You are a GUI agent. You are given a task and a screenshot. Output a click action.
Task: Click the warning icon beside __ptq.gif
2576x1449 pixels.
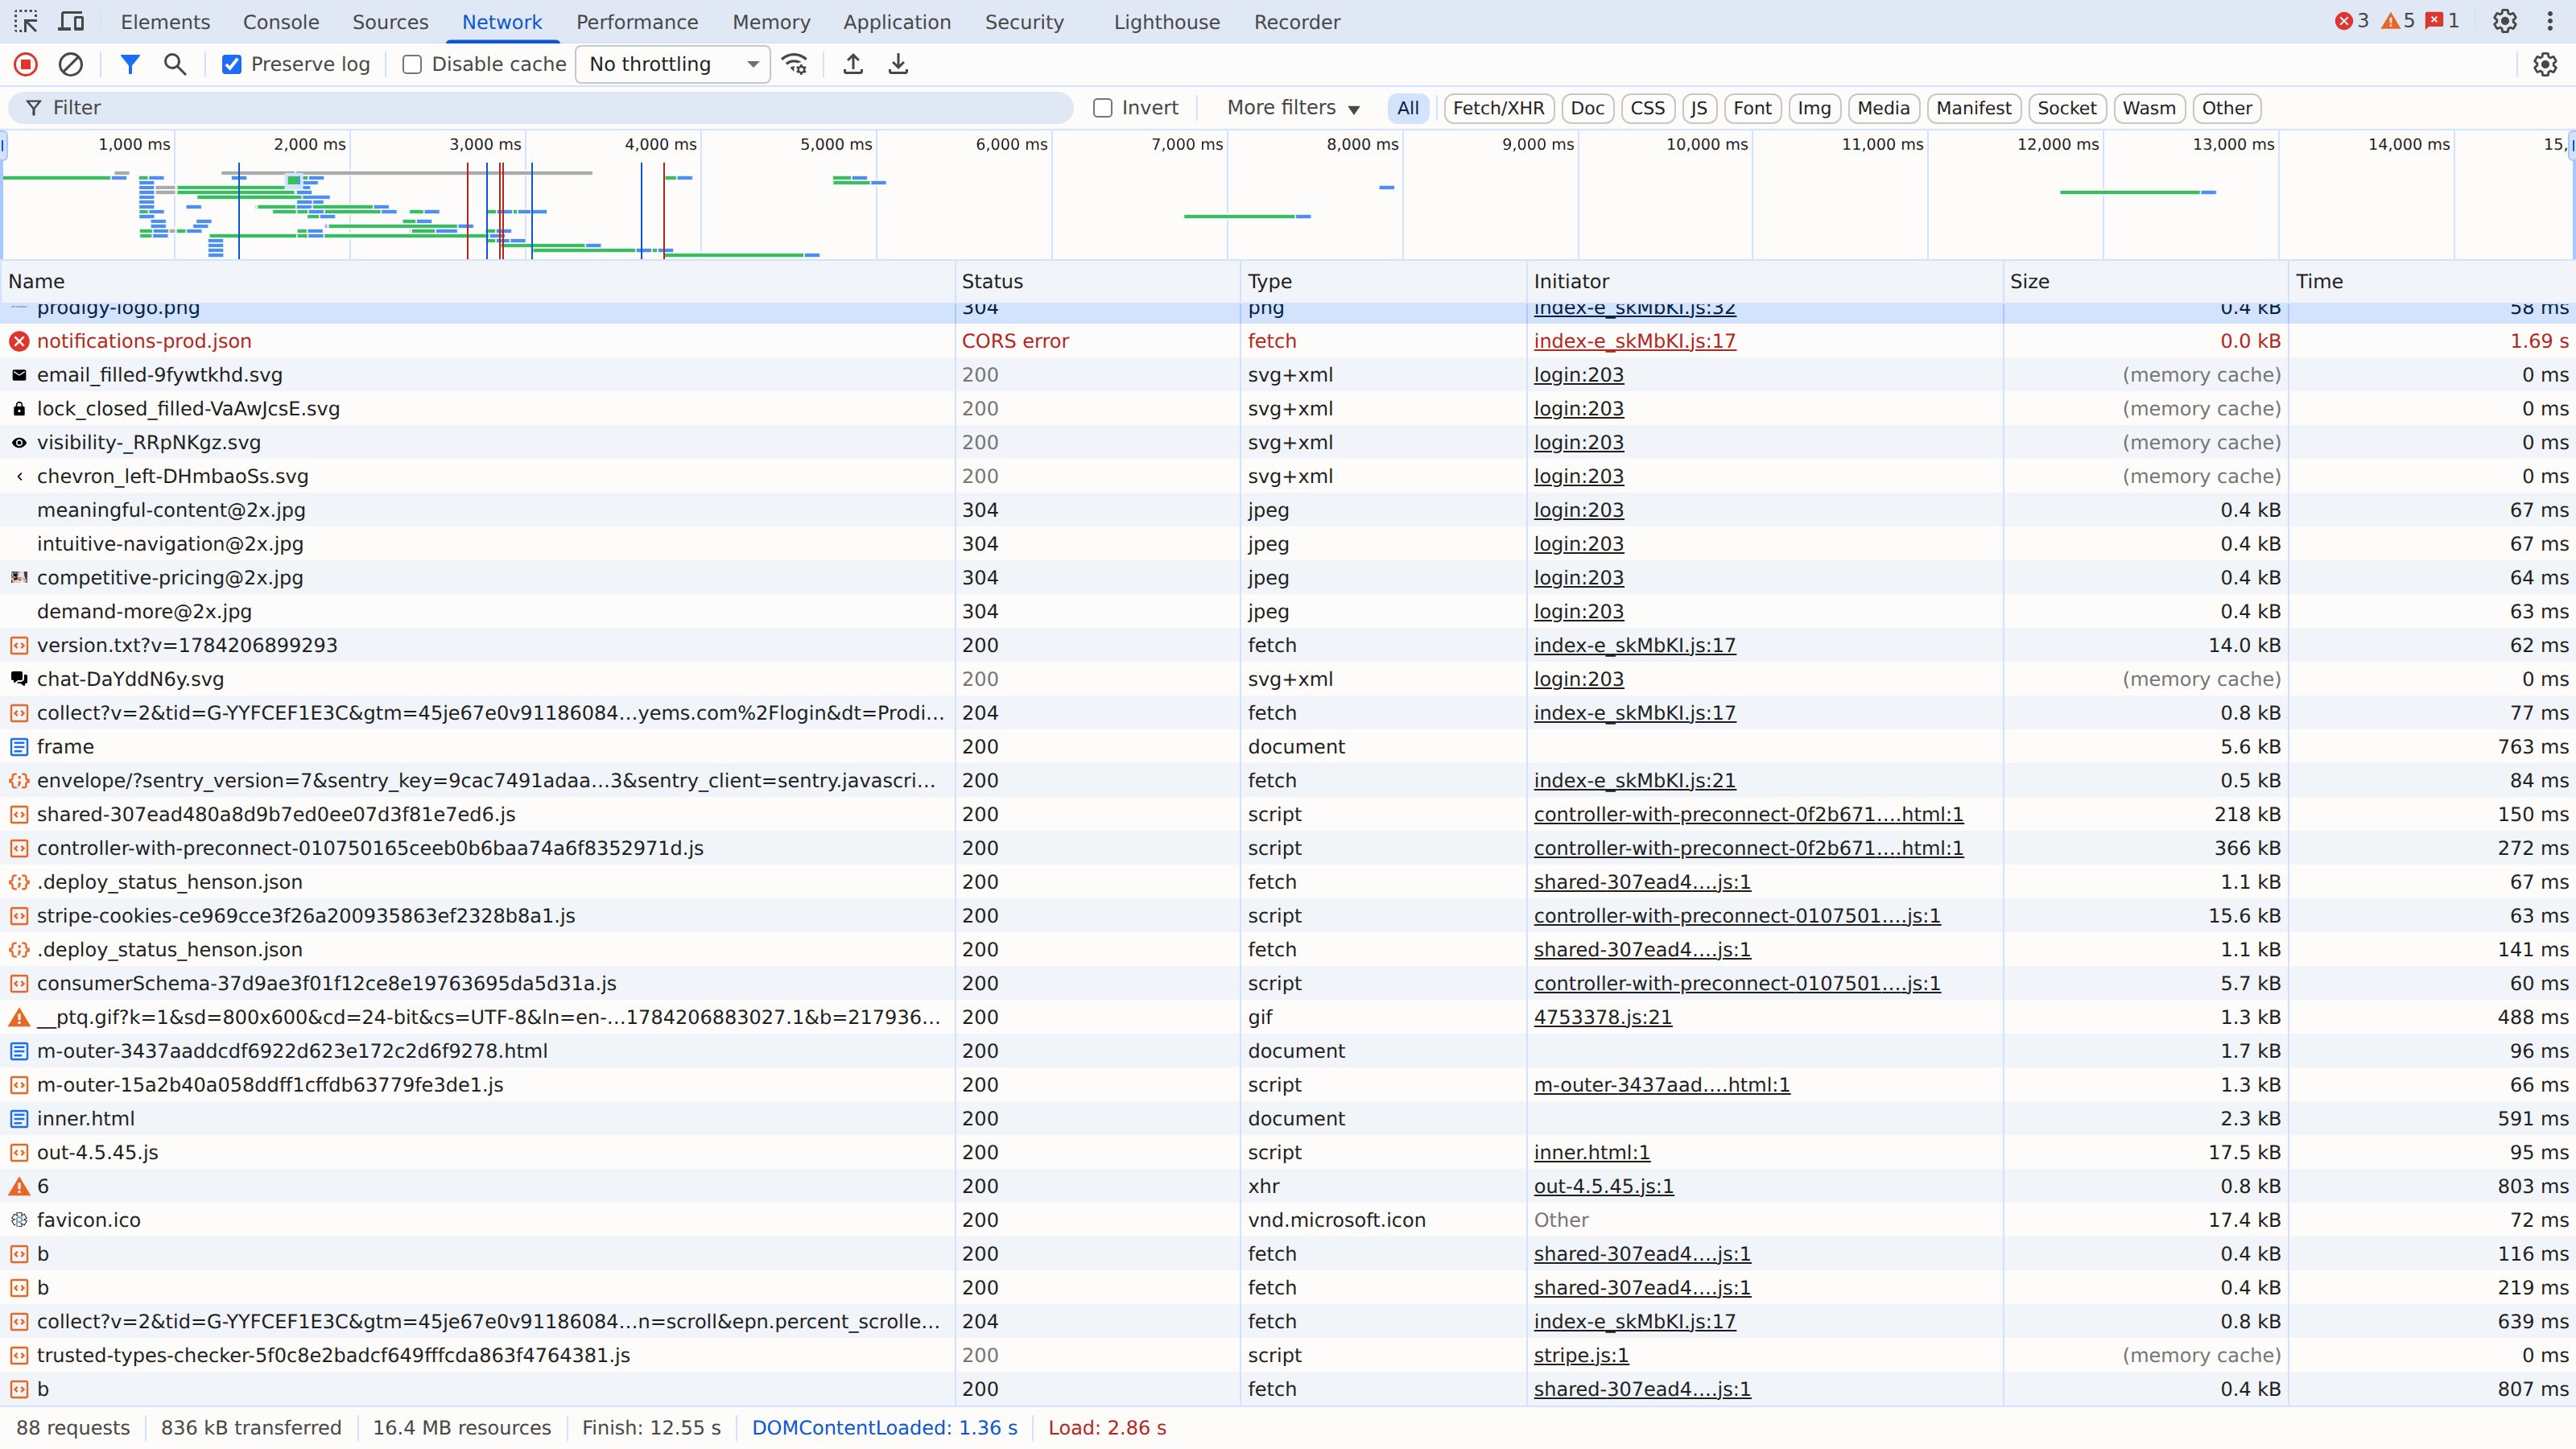tap(19, 1017)
